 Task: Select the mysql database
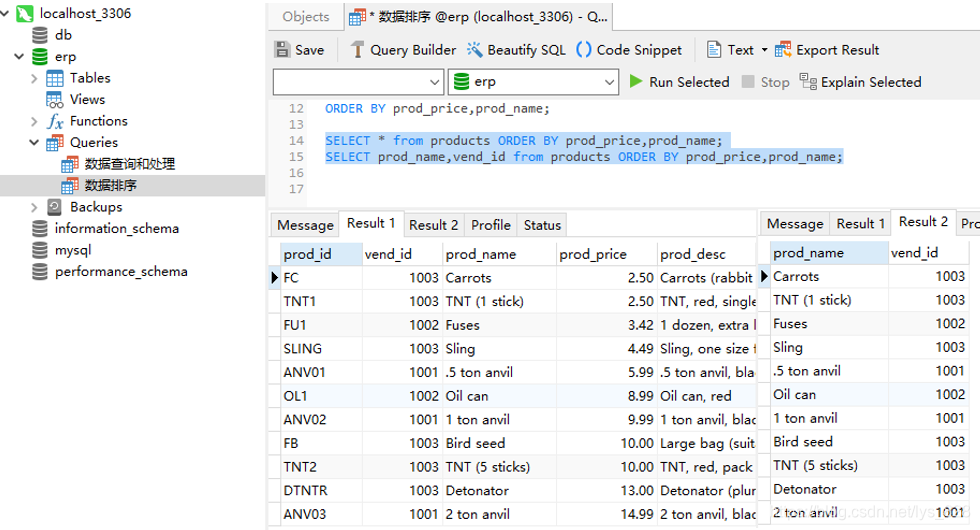tap(73, 250)
